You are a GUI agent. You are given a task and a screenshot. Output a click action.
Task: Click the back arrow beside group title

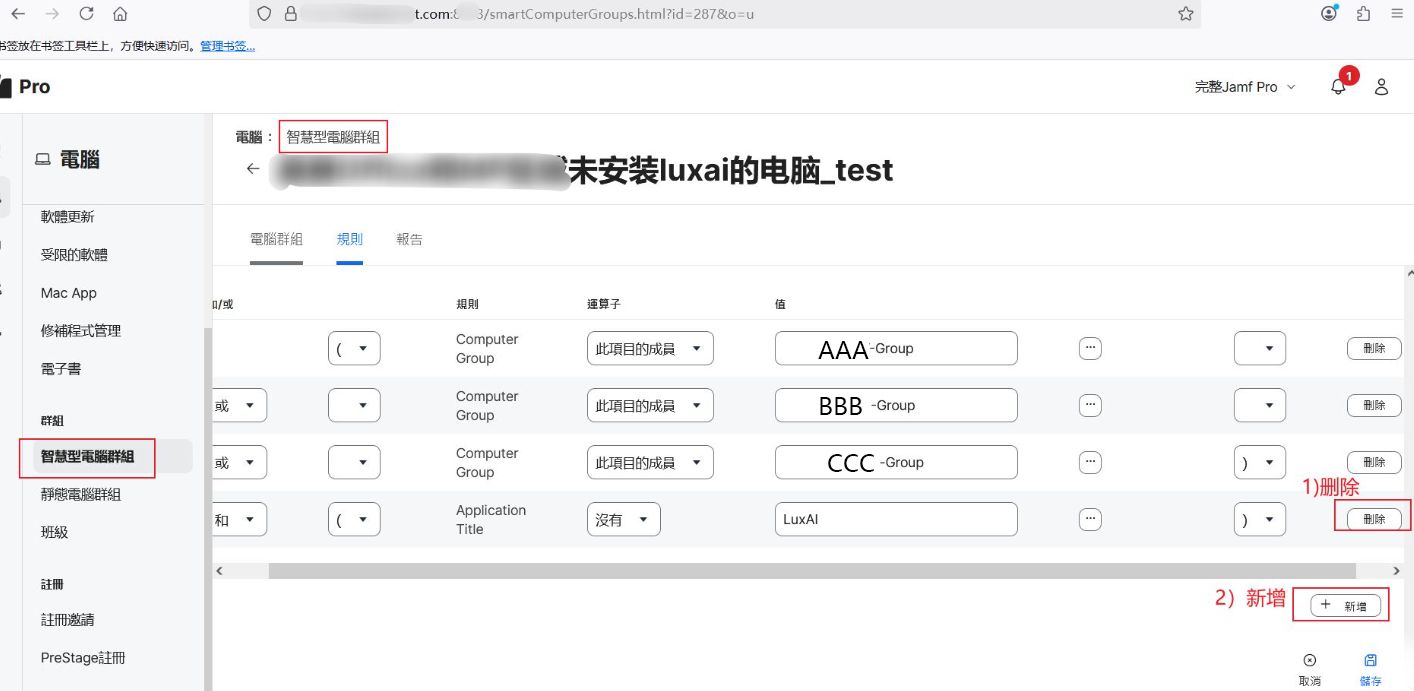253,169
